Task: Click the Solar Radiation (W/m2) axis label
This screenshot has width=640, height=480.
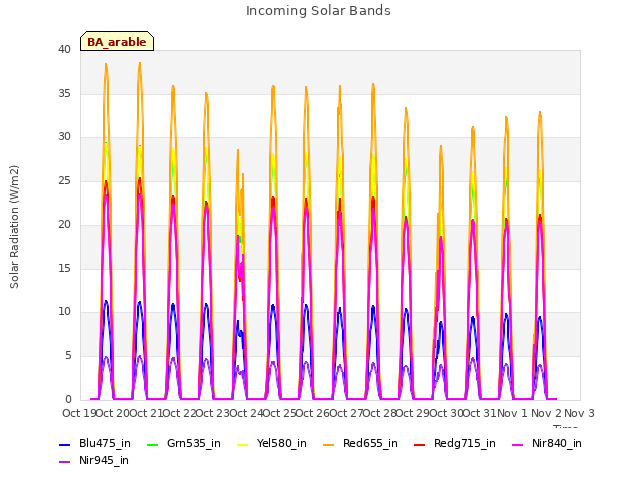Action: click(14, 227)
